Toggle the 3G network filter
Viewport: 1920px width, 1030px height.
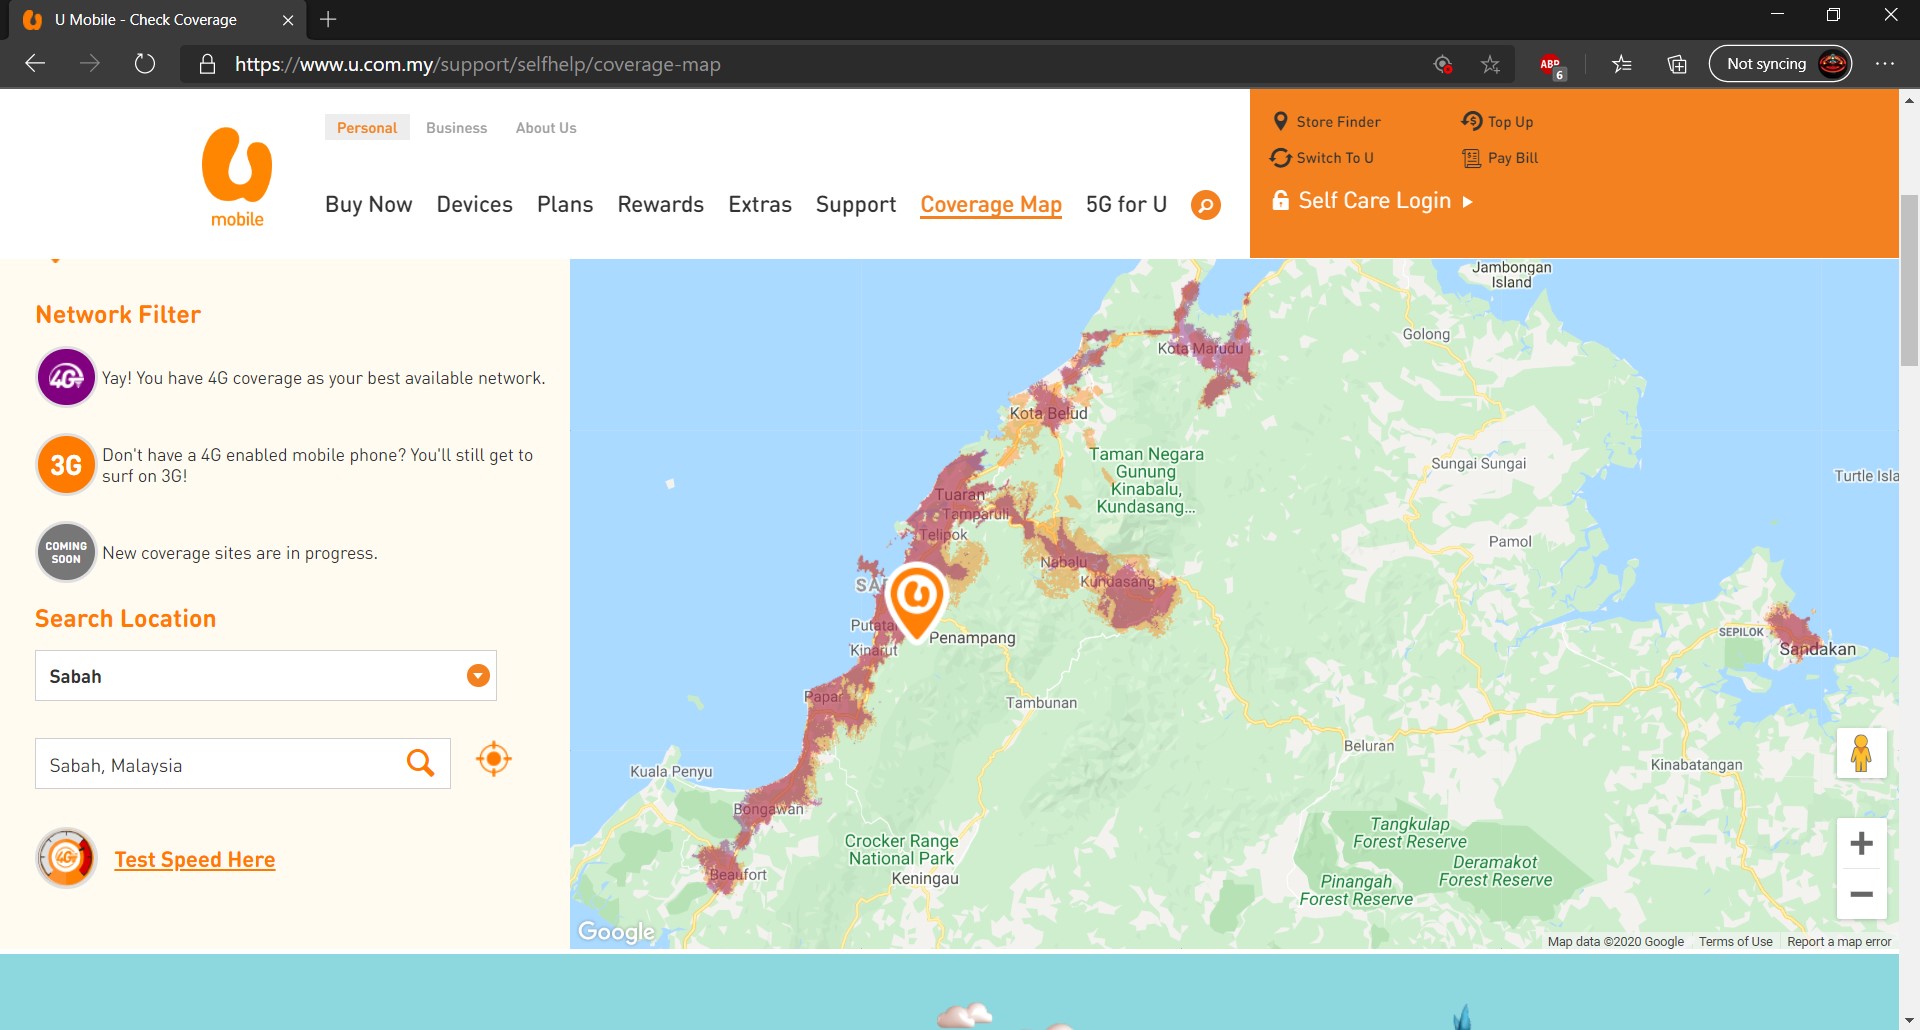click(66, 465)
